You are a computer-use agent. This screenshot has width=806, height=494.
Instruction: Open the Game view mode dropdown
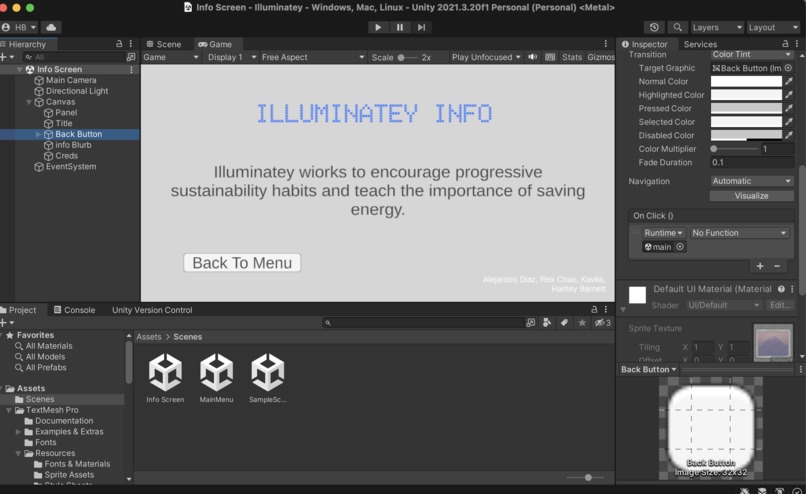(x=171, y=57)
